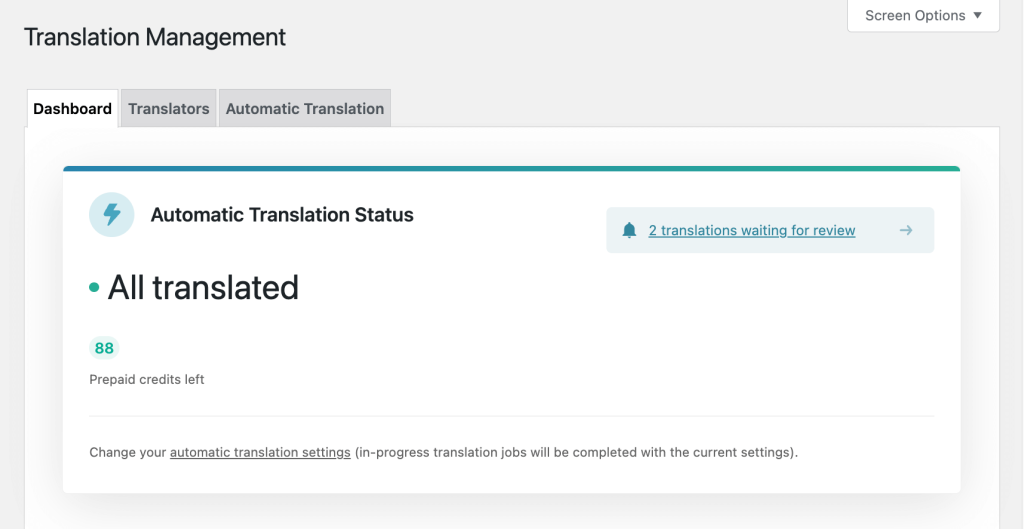The width and height of the screenshot is (1024, 529).
Task: Open automatic translation settings link
Action: coord(260,452)
